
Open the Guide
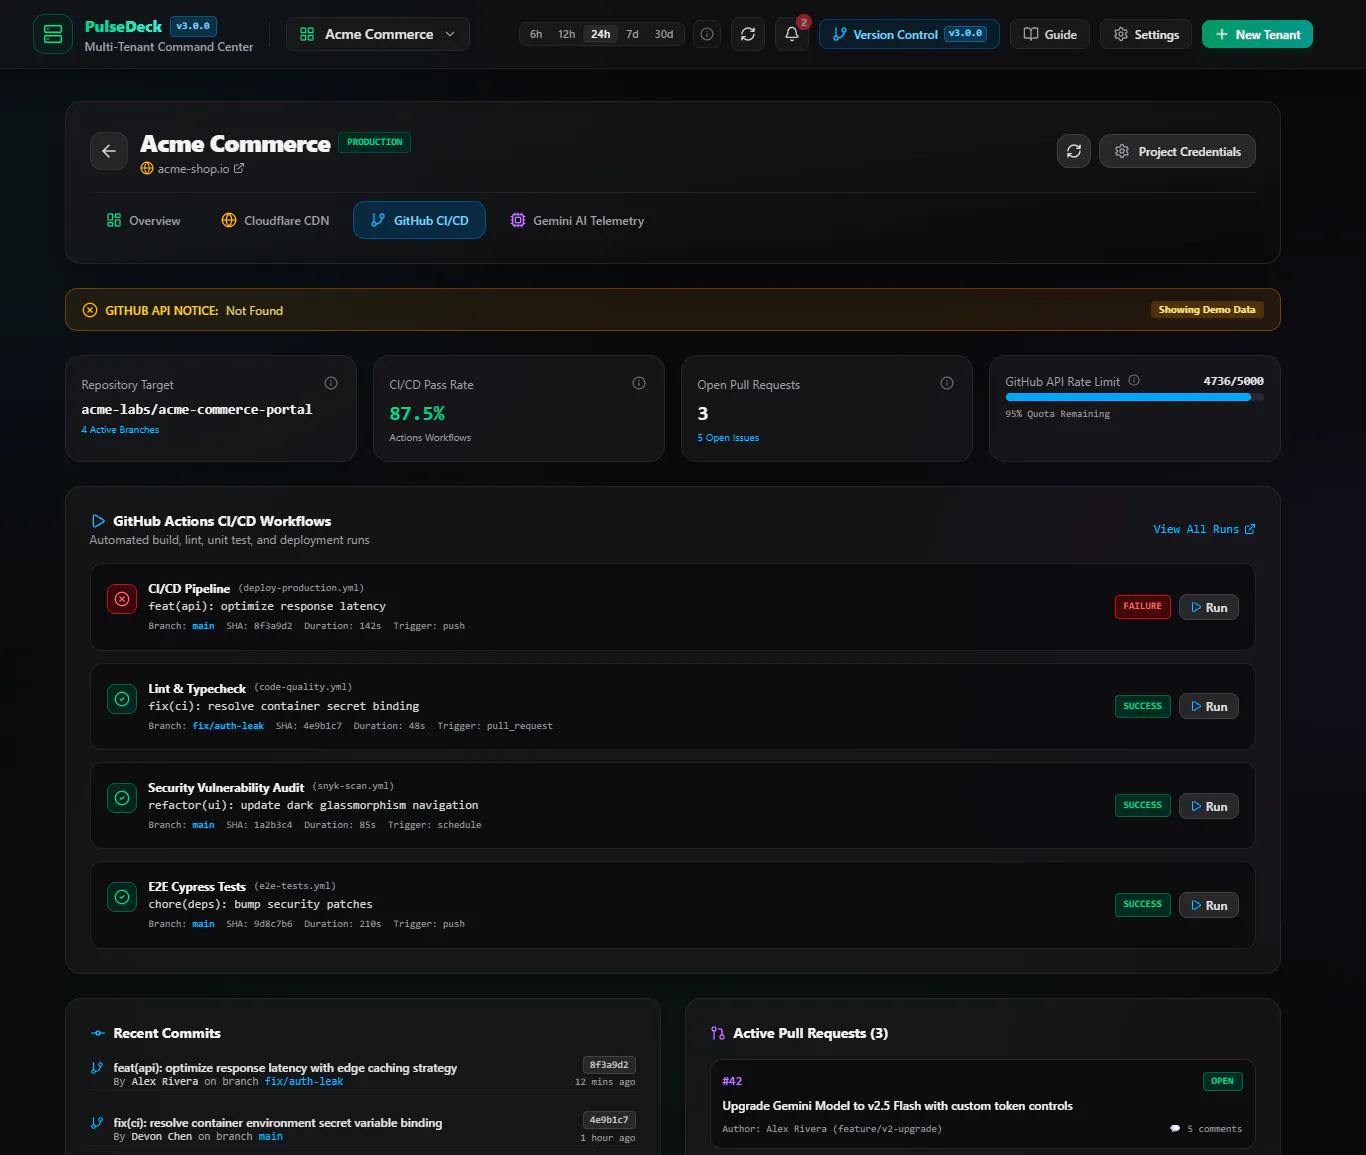pos(1050,34)
